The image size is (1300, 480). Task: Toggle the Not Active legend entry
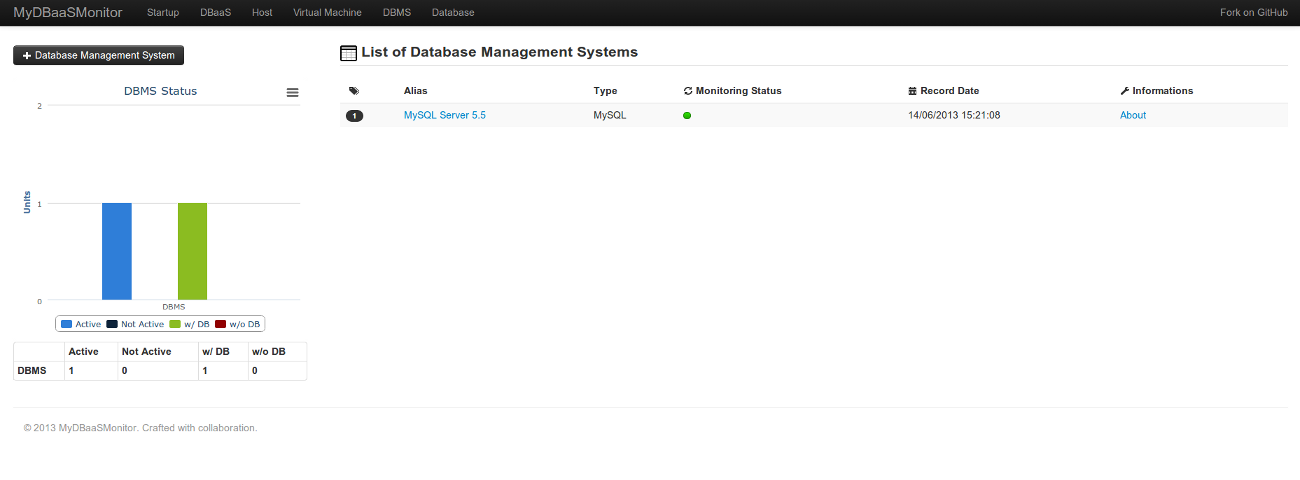coord(135,324)
